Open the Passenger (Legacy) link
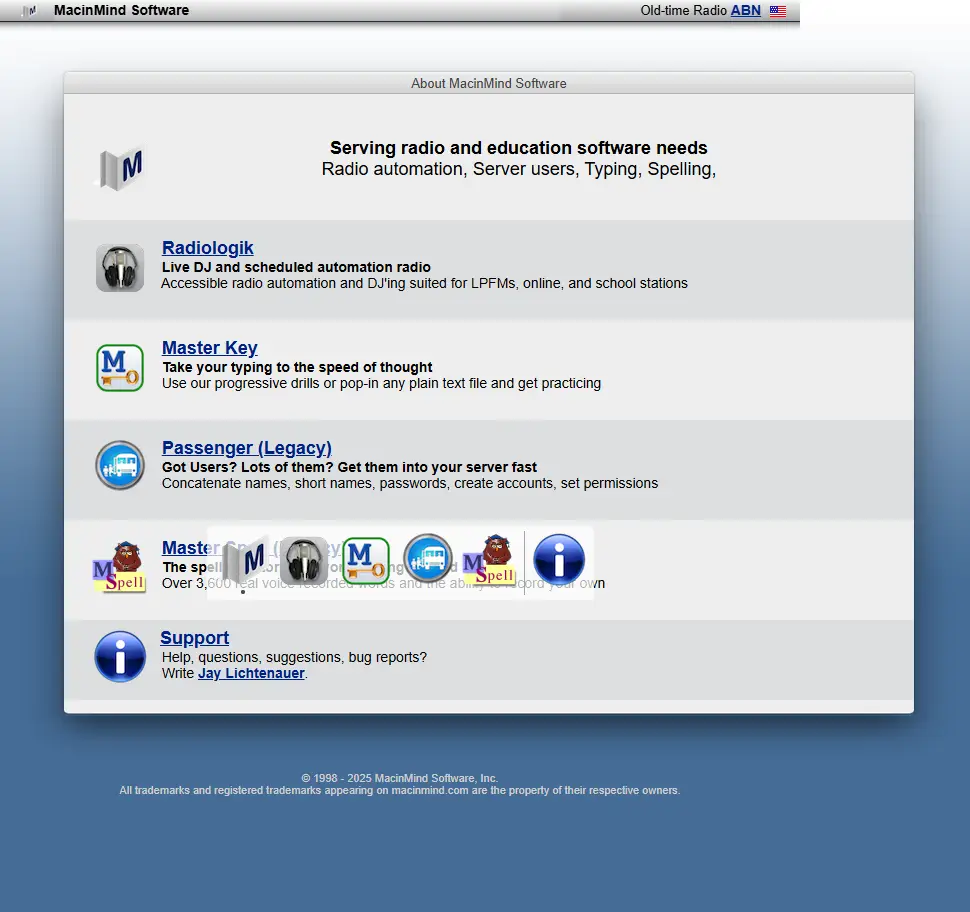970x912 pixels. coord(246,447)
